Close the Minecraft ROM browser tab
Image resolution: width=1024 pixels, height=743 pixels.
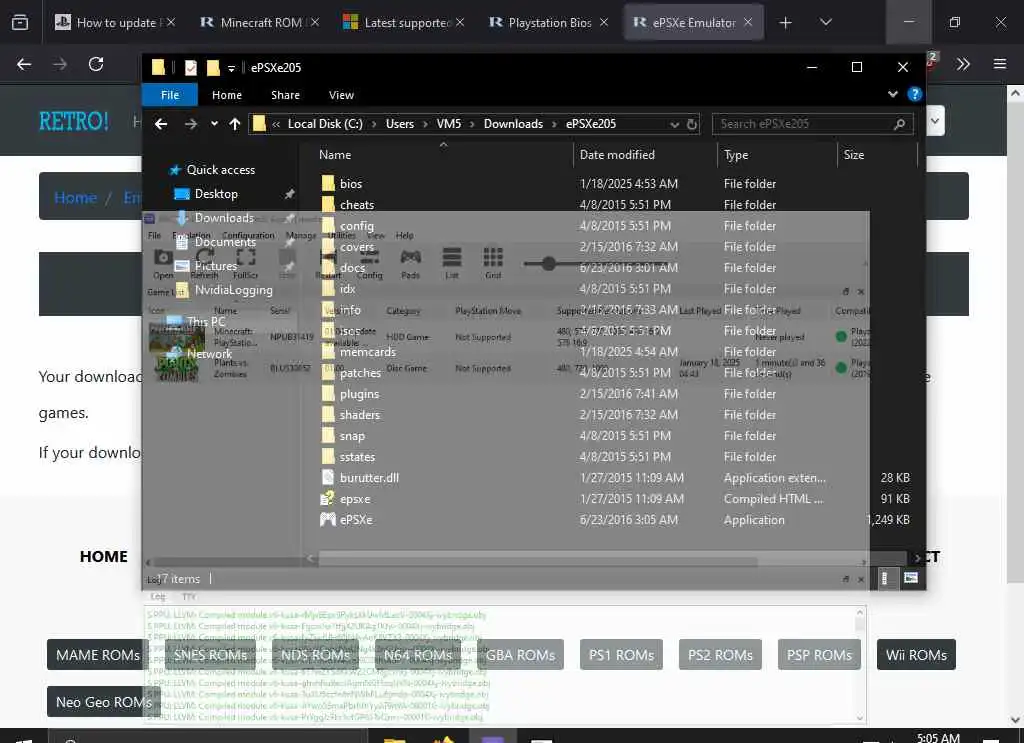315,22
